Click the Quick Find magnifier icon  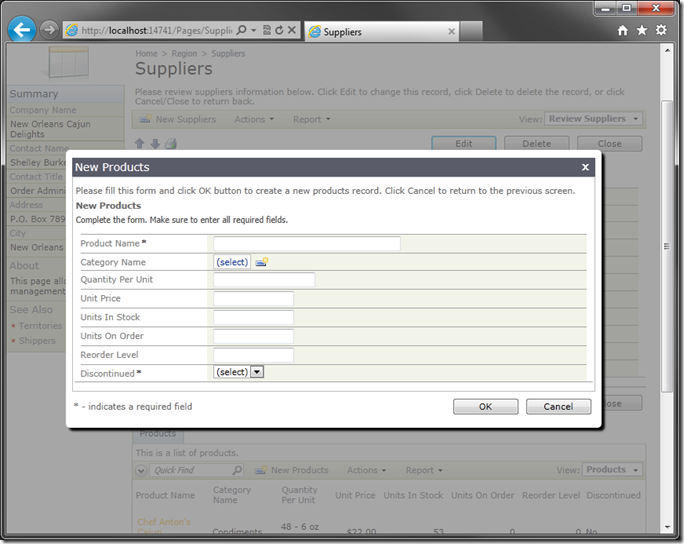[x=237, y=470]
